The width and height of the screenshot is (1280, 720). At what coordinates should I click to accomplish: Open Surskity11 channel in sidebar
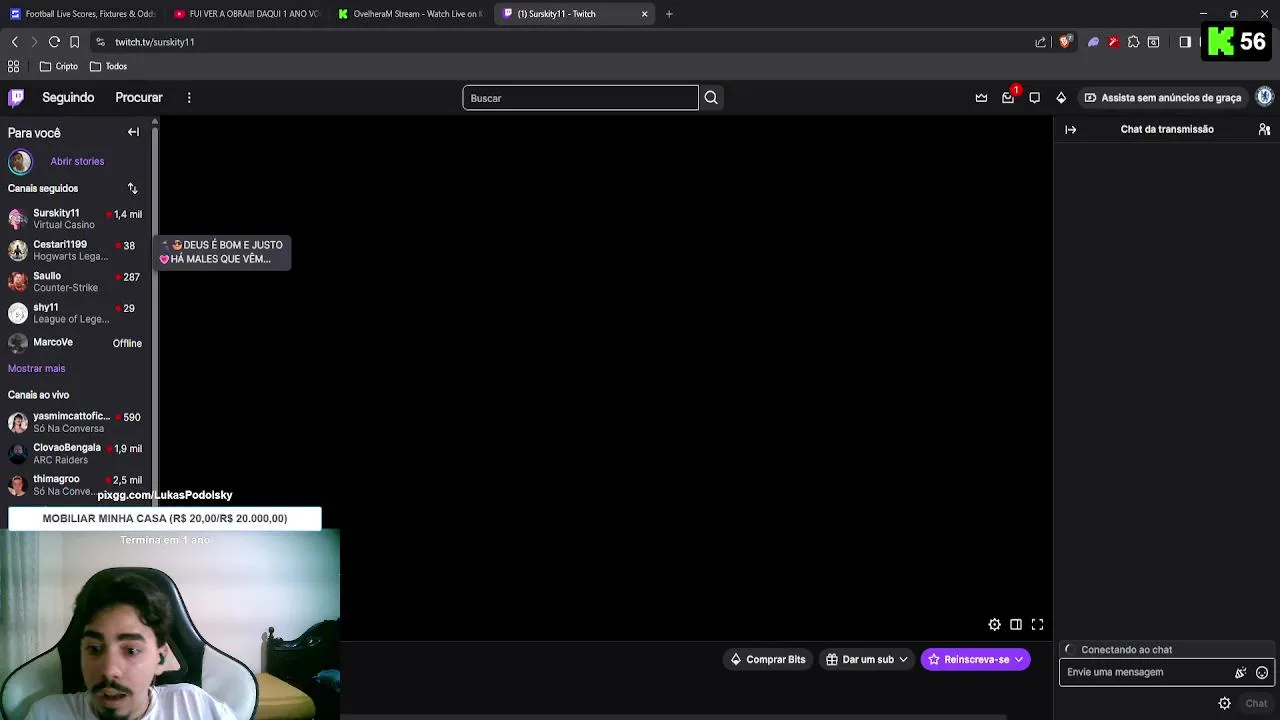pyautogui.click(x=76, y=219)
